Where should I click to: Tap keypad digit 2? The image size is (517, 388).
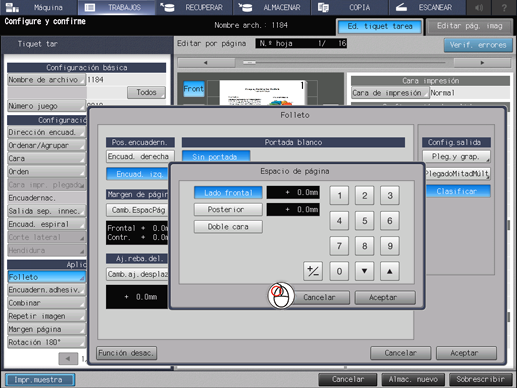coord(364,195)
